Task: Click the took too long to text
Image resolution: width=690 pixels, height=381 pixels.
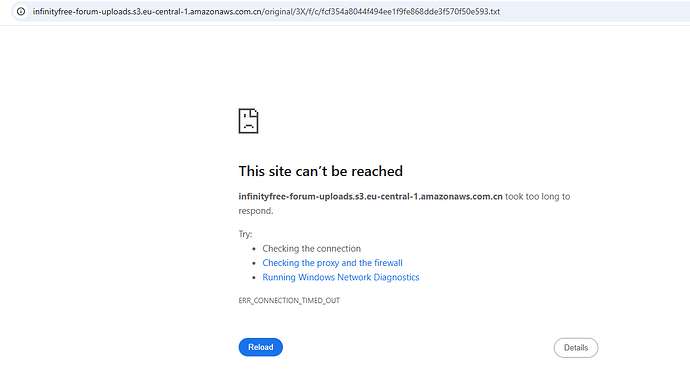Action: coord(537,197)
